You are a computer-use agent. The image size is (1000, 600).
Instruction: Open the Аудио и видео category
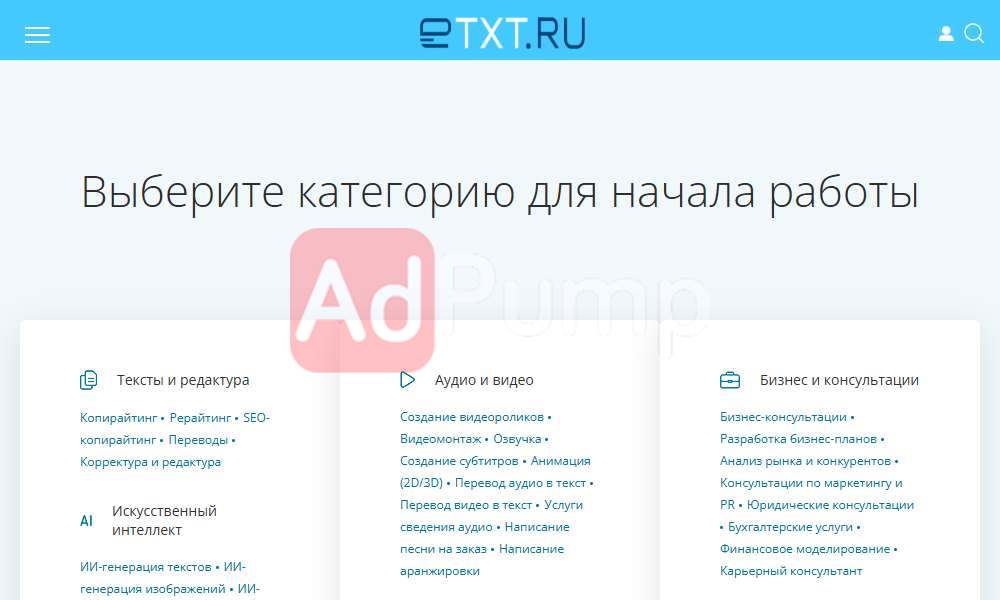click(484, 380)
